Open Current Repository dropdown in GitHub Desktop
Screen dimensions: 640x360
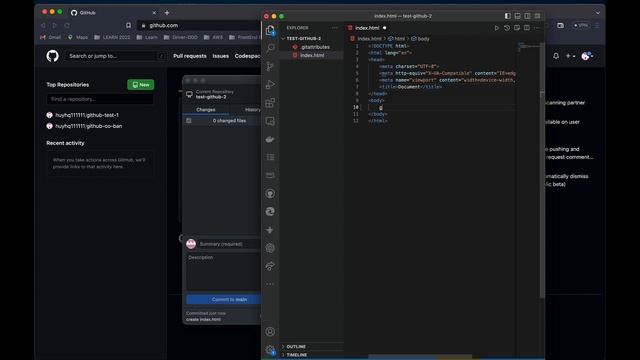[x=222, y=94]
